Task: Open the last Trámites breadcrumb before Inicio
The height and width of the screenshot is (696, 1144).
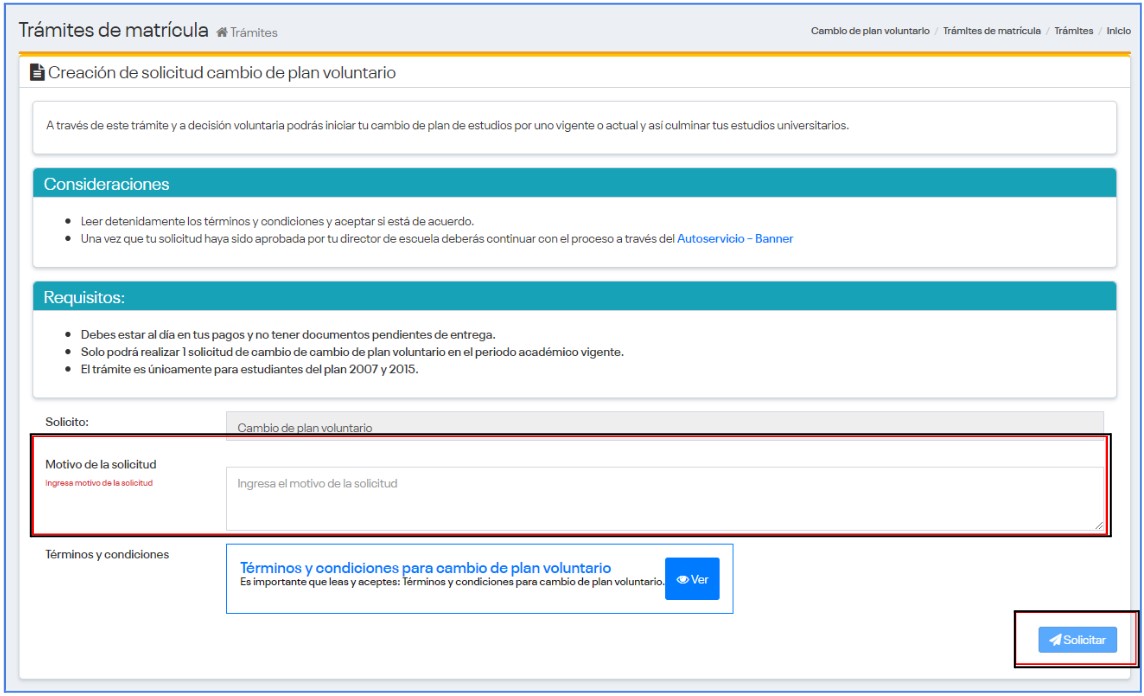Action: [x=1073, y=31]
